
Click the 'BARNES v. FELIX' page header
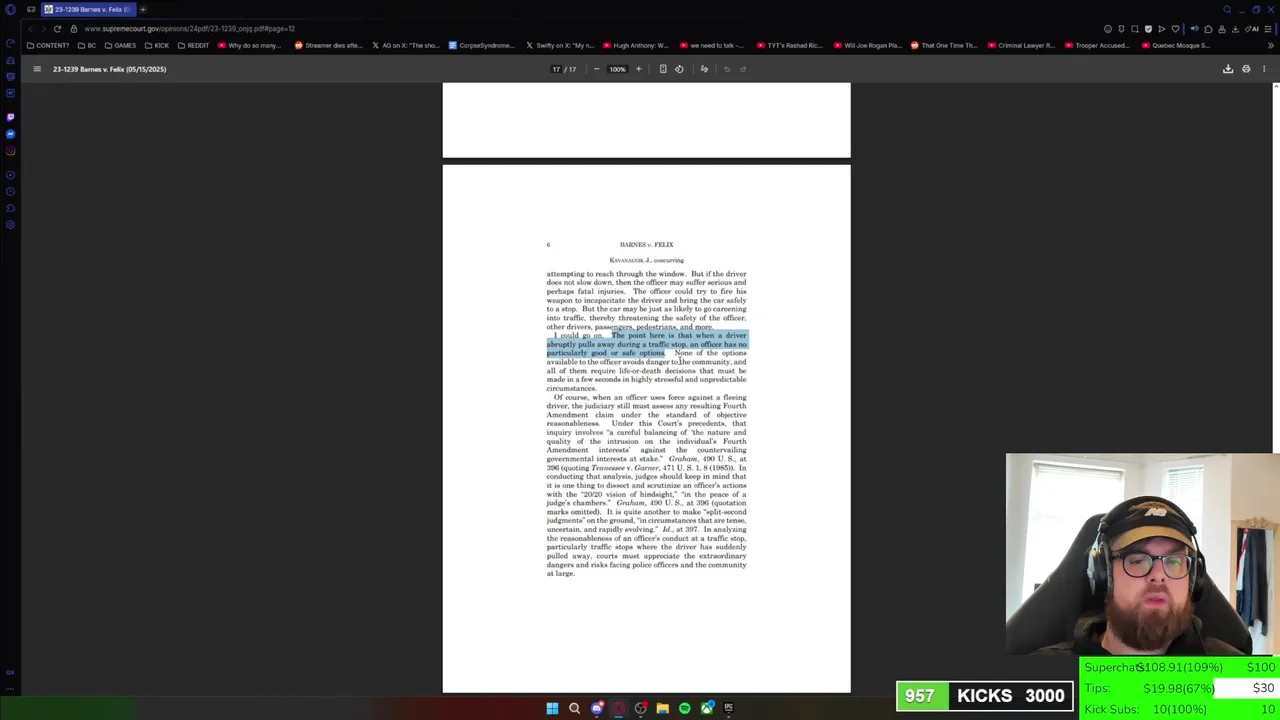[x=646, y=244]
